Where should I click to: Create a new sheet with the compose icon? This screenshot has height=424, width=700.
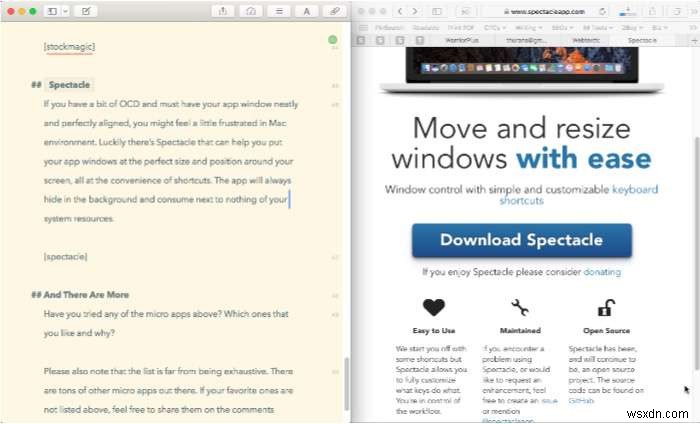[86, 11]
